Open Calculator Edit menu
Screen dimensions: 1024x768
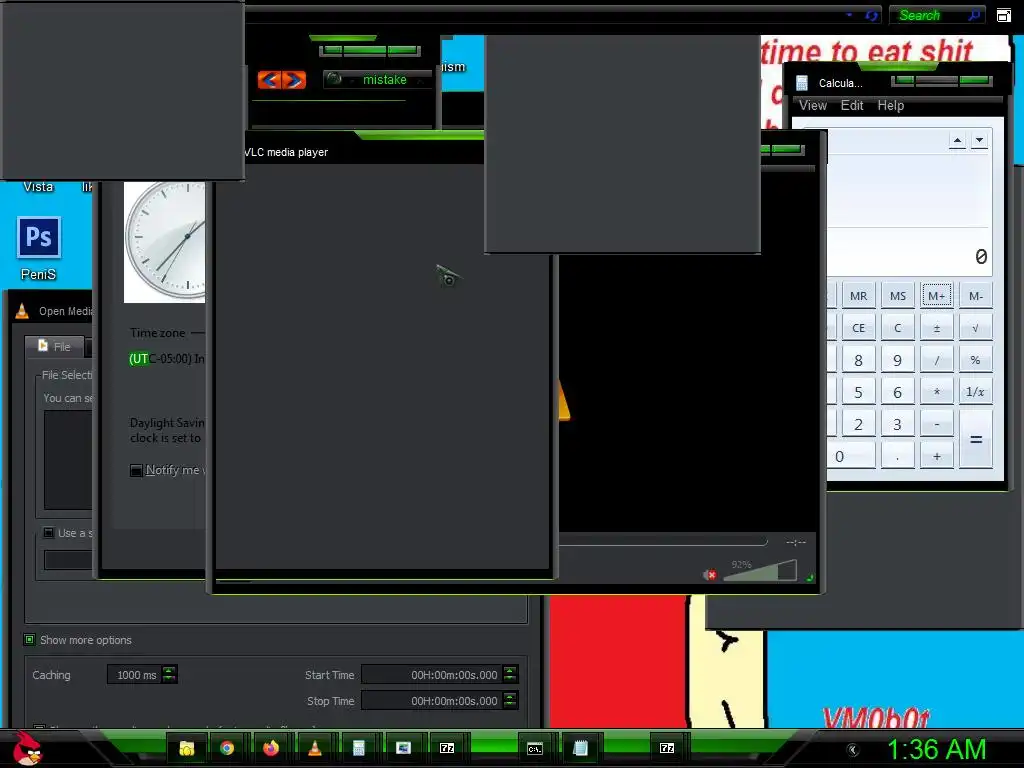click(x=852, y=106)
